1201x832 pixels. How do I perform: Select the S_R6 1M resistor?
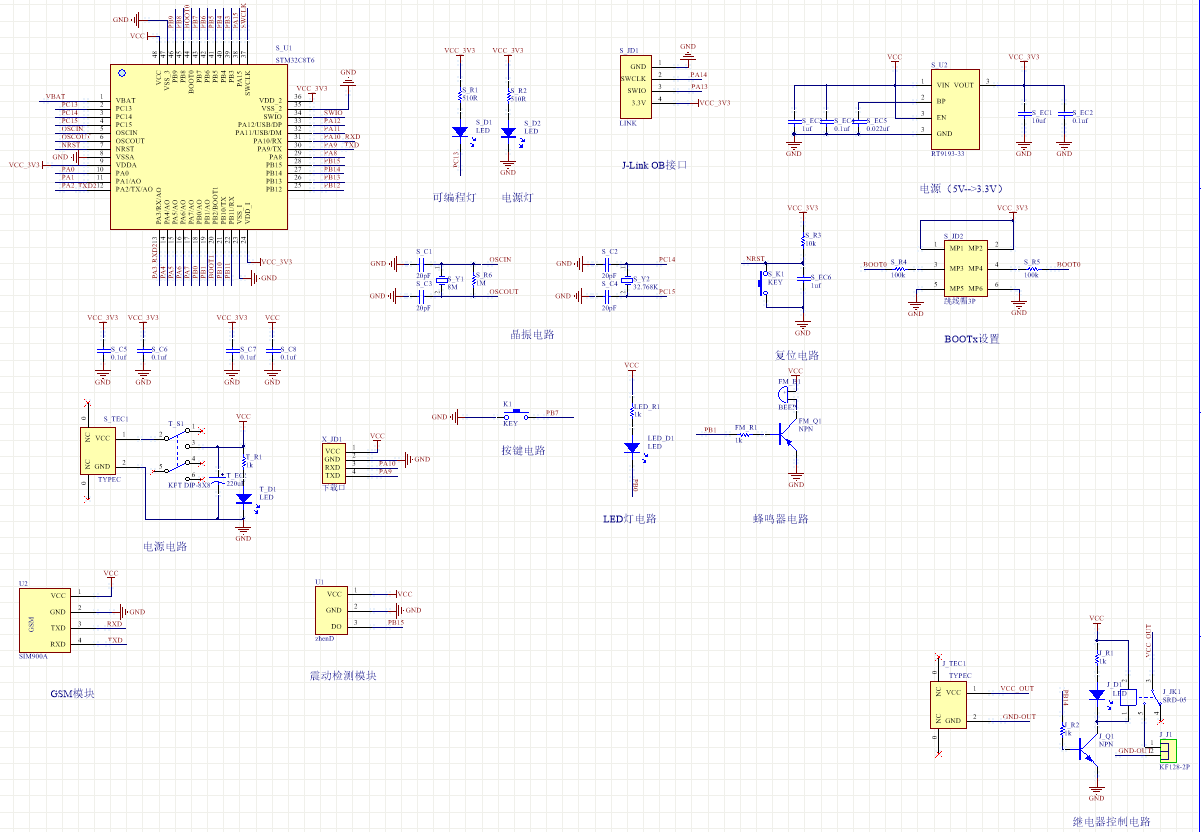pyautogui.click(x=475, y=279)
